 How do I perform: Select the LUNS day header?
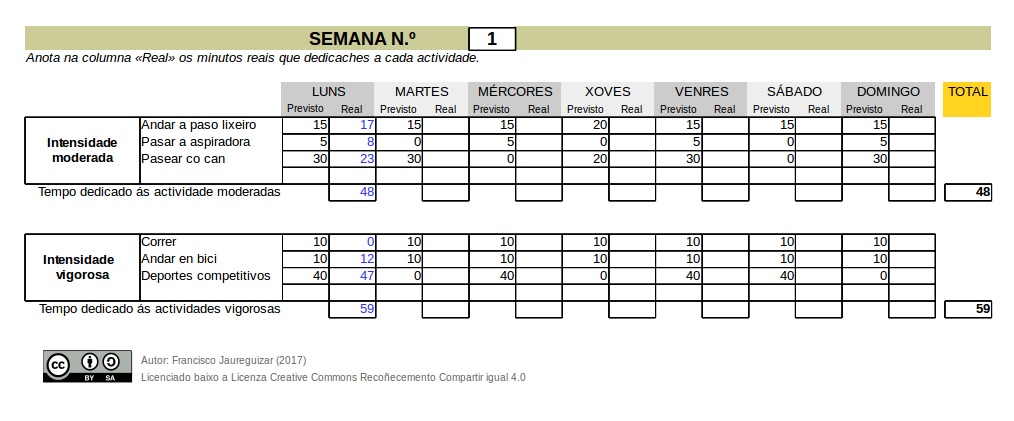point(328,91)
